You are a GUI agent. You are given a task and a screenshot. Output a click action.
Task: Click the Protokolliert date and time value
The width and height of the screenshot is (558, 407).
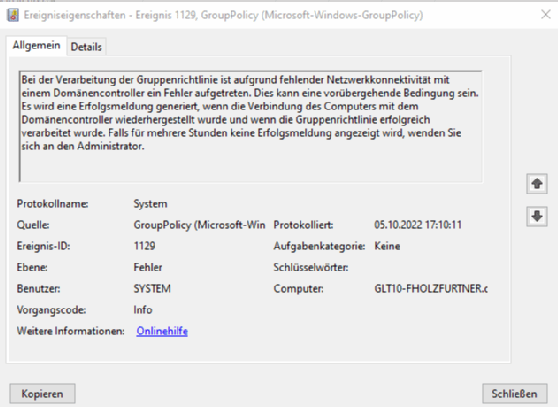tap(418, 225)
